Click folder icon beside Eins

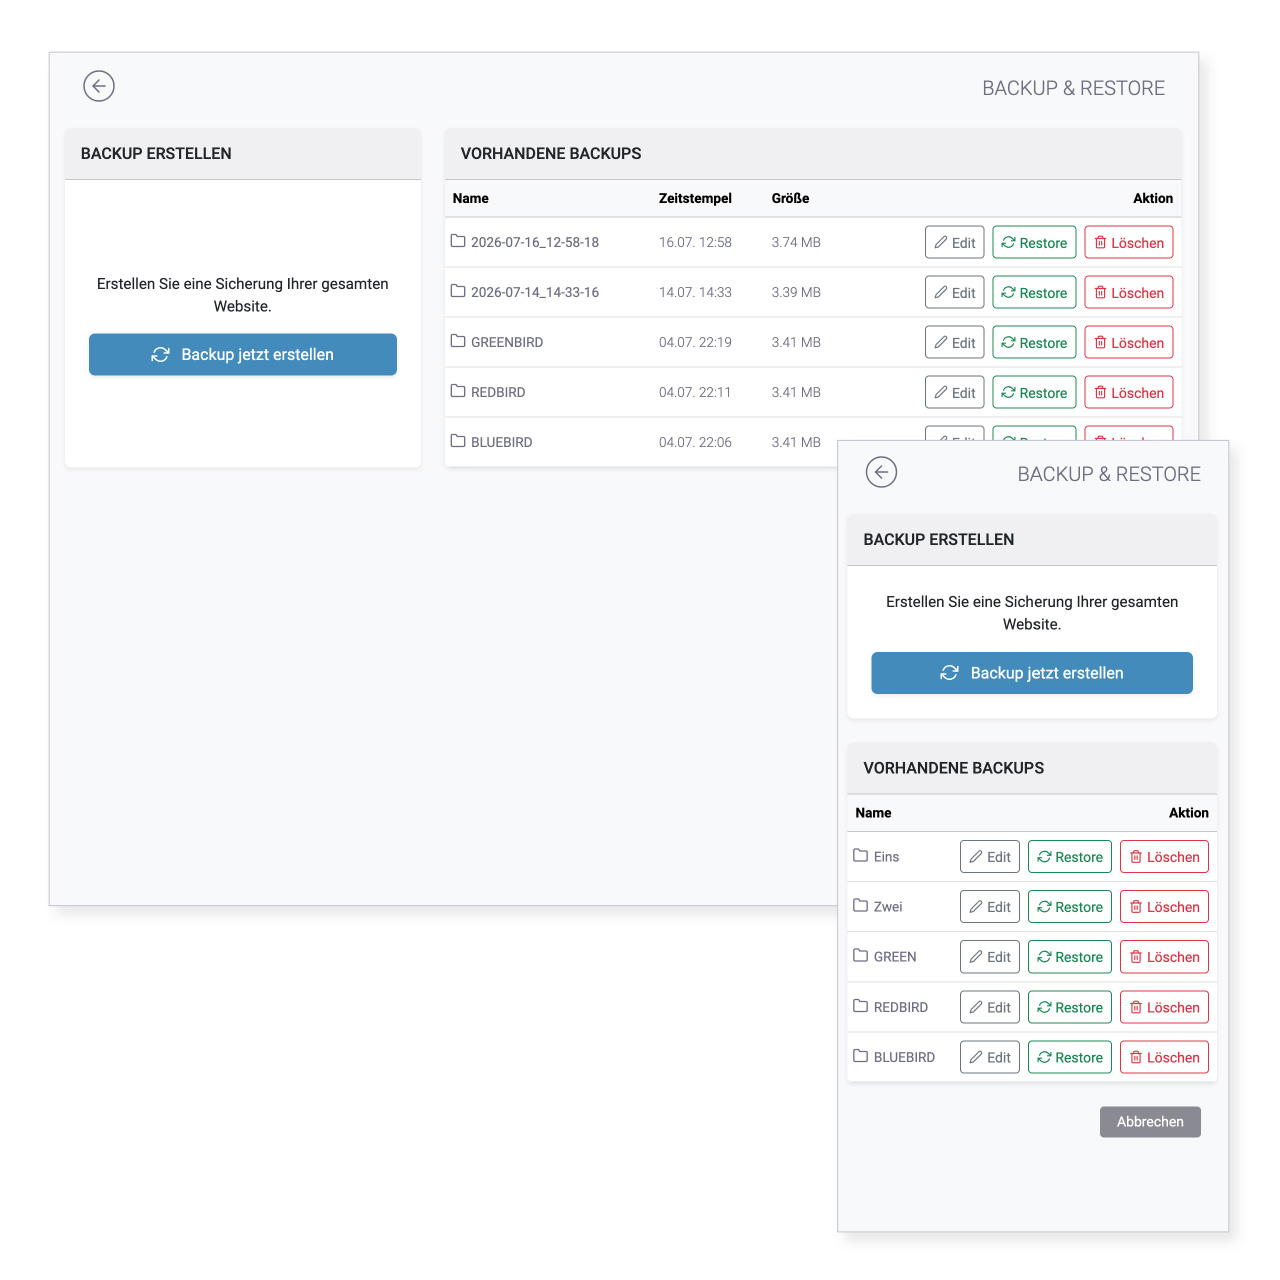pos(861,855)
